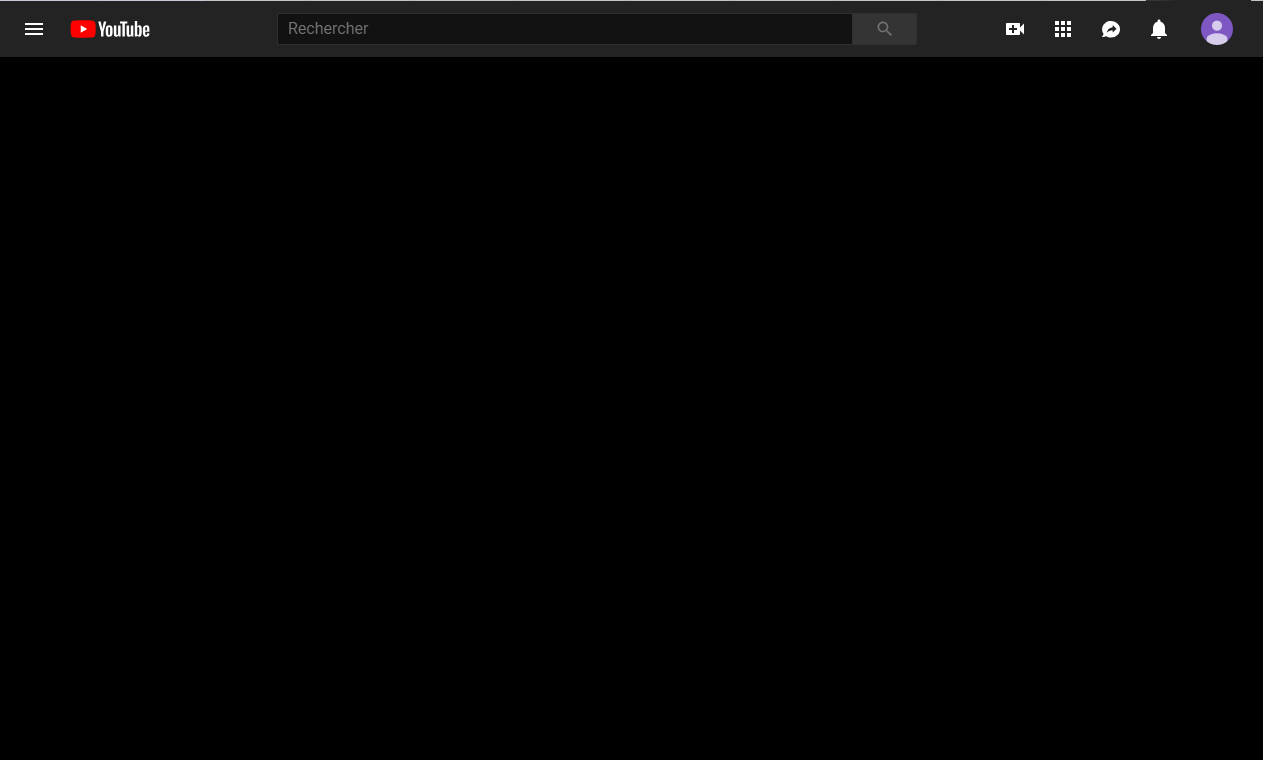Open the create video camera icon

point(1015,29)
